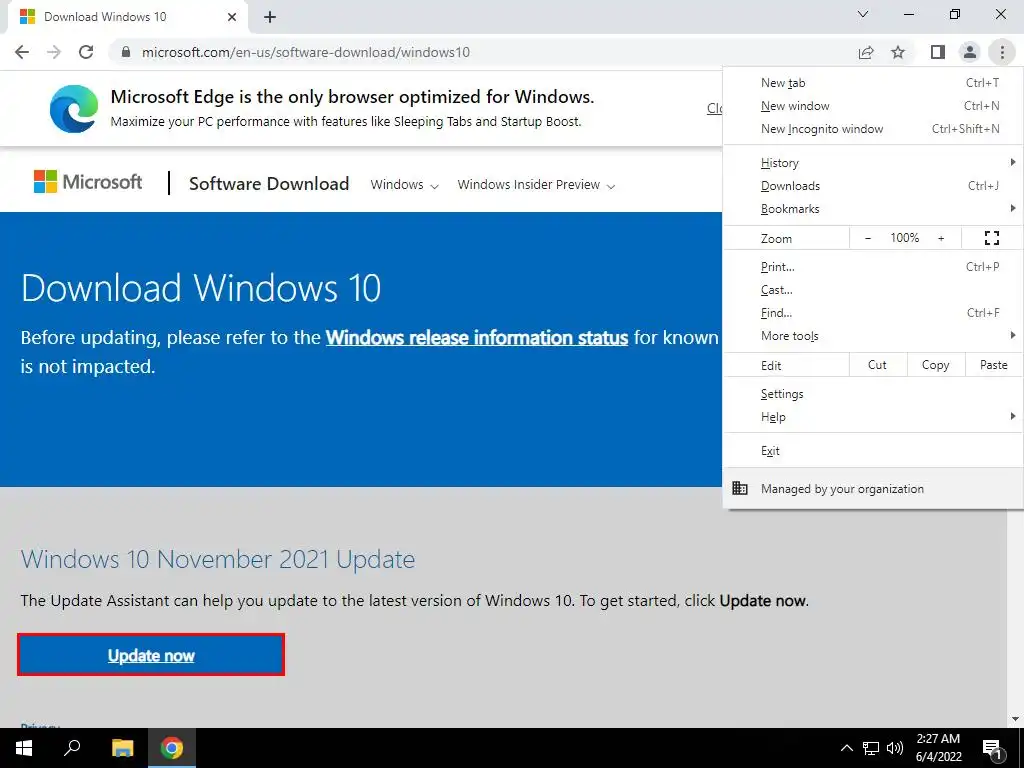Select New tab in the Chrome menu
Screen dimensions: 1024x768
(873, 83)
